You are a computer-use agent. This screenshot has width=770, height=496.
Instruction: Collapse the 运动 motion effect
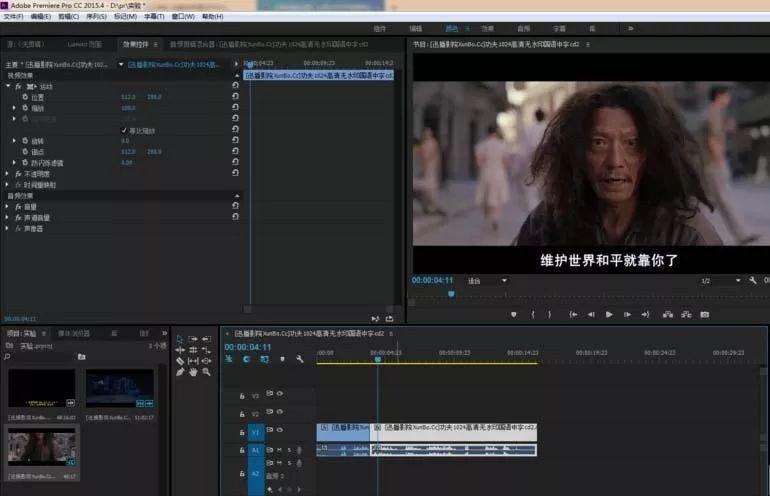8,86
